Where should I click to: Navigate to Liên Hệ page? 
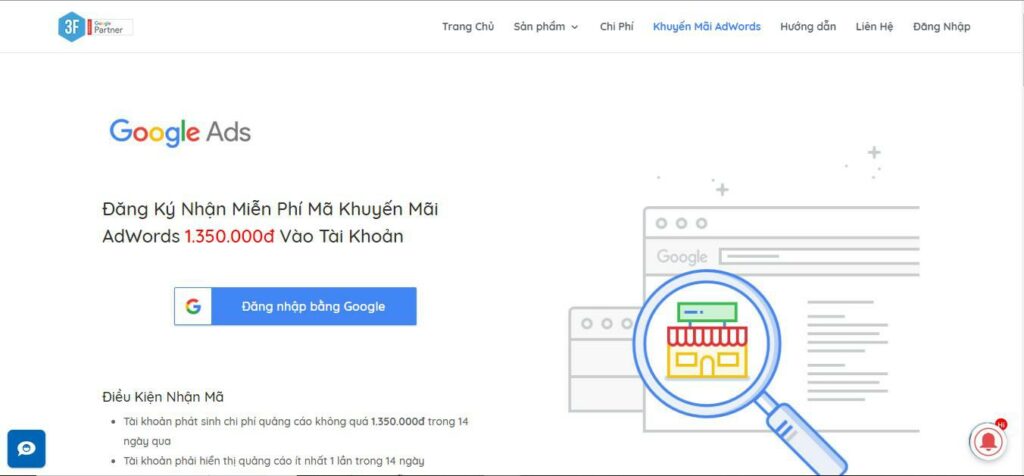point(874,27)
